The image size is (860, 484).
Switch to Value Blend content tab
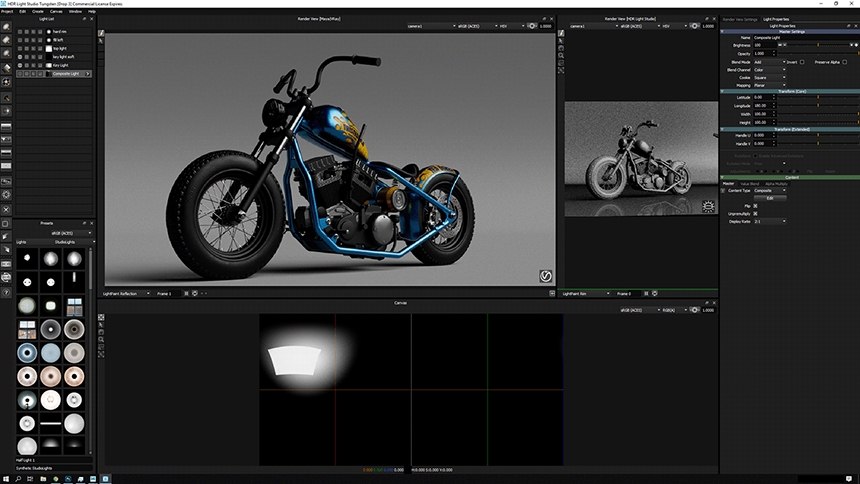750,184
